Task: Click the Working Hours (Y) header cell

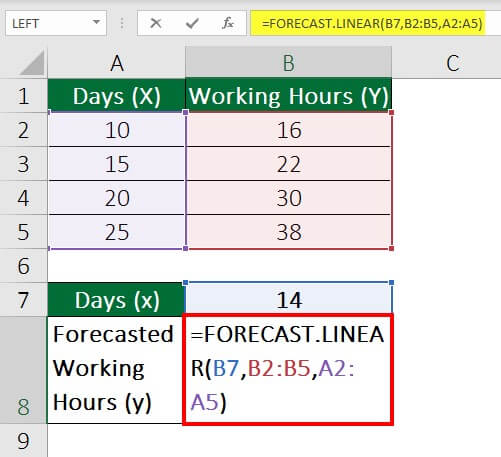Action: (288, 96)
